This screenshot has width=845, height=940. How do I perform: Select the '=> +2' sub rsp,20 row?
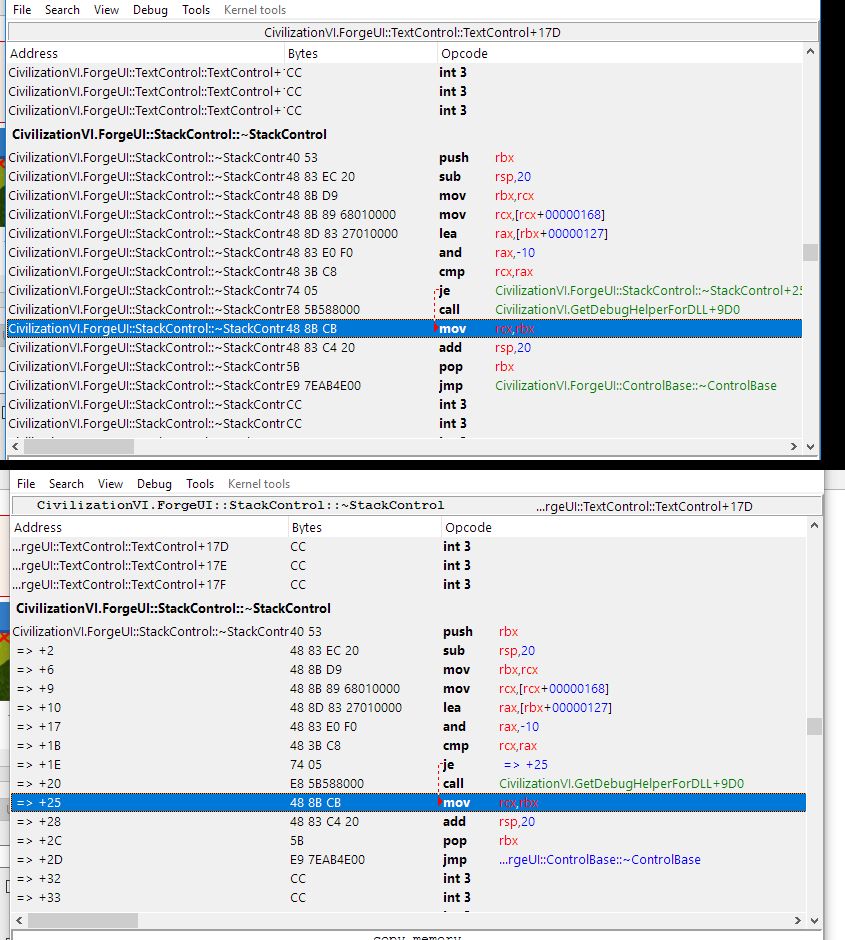click(x=409, y=650)
